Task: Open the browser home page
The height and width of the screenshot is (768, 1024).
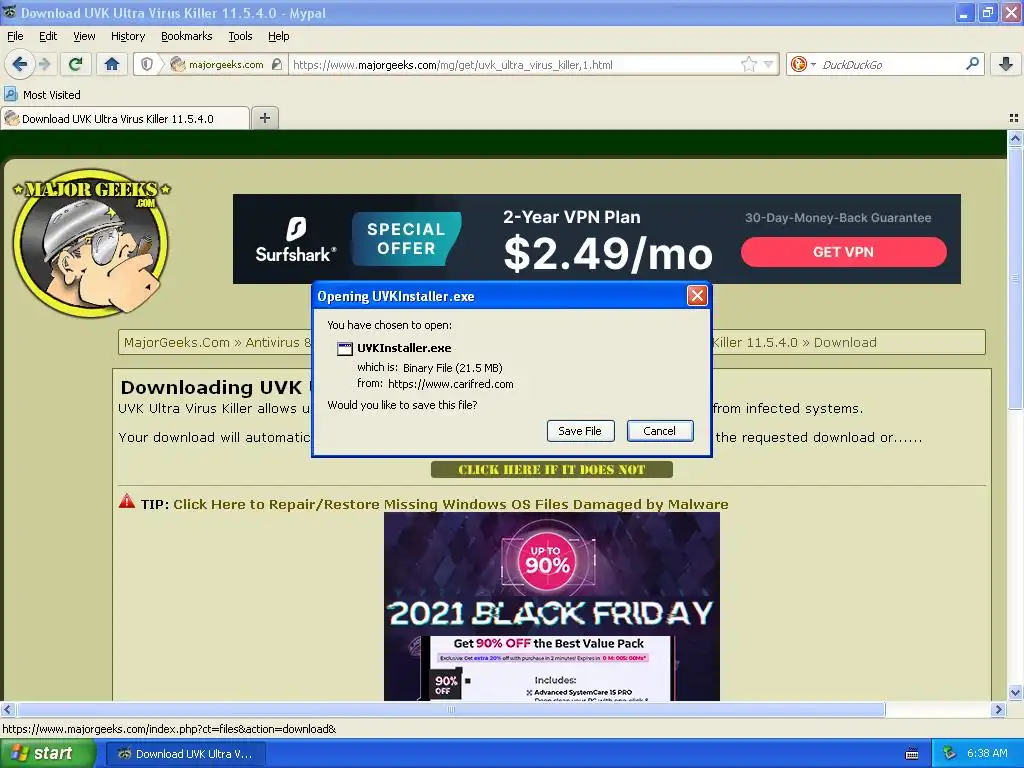Action: (112, 64)
